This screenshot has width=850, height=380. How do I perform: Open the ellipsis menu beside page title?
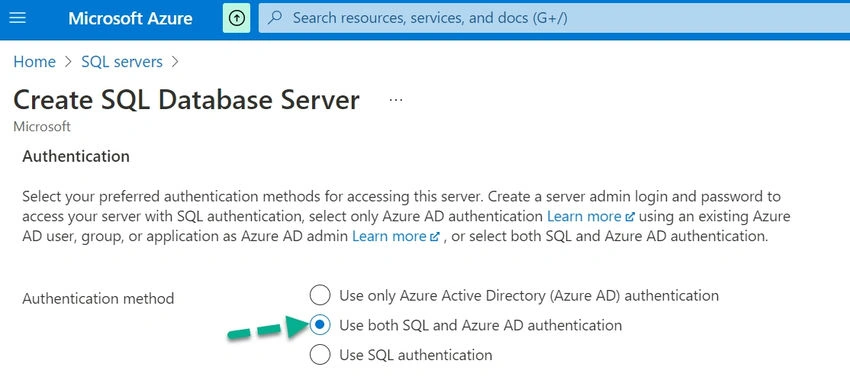[x=396, y=100]
